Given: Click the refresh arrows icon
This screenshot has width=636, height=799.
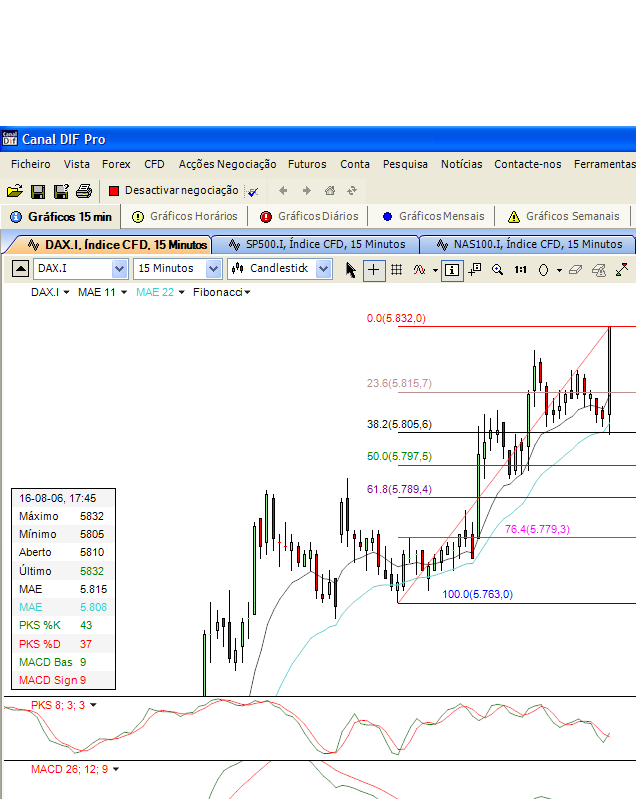Looking at the screenshot, I should pos(352,191).
